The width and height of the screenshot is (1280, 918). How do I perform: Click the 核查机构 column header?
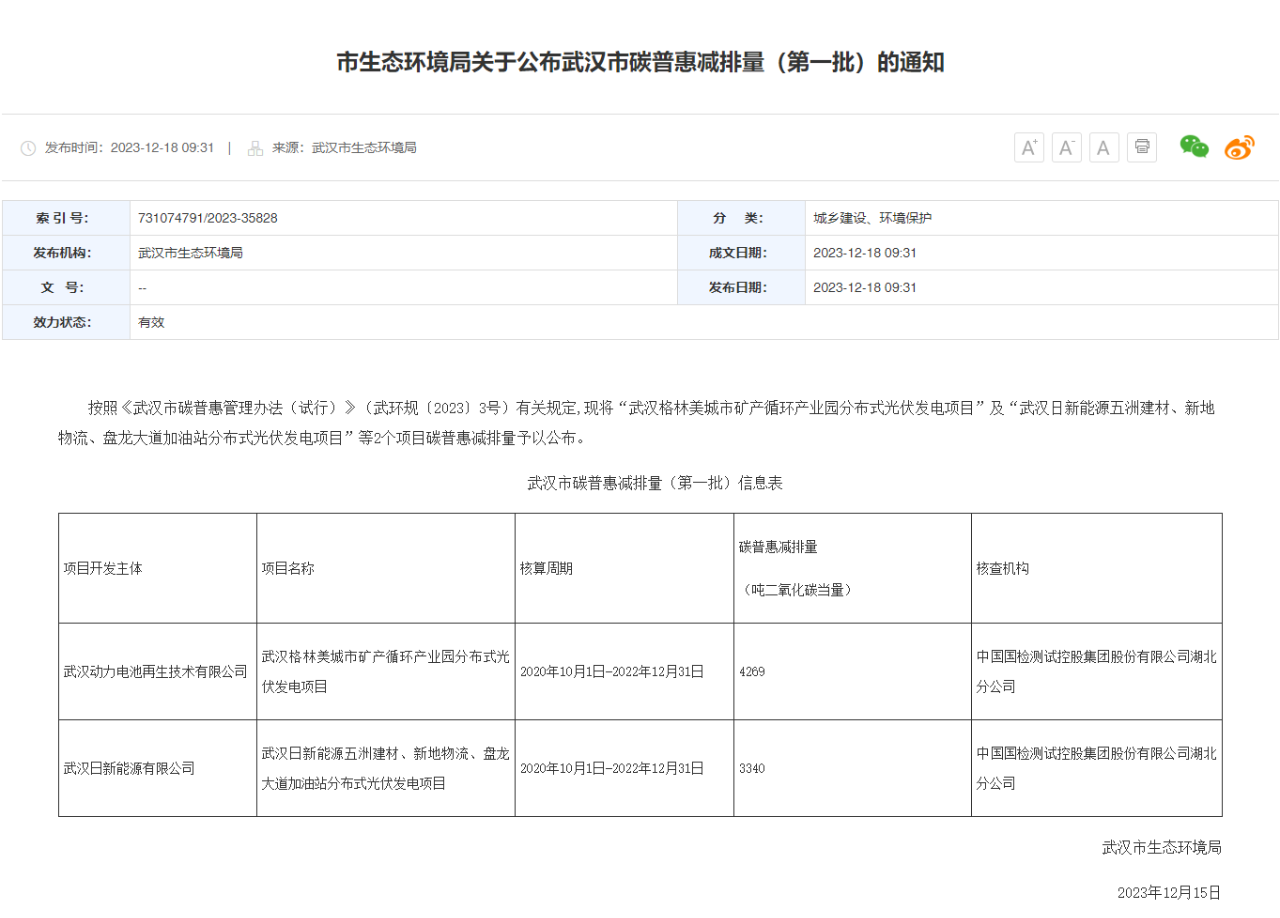coord(1002,568)
